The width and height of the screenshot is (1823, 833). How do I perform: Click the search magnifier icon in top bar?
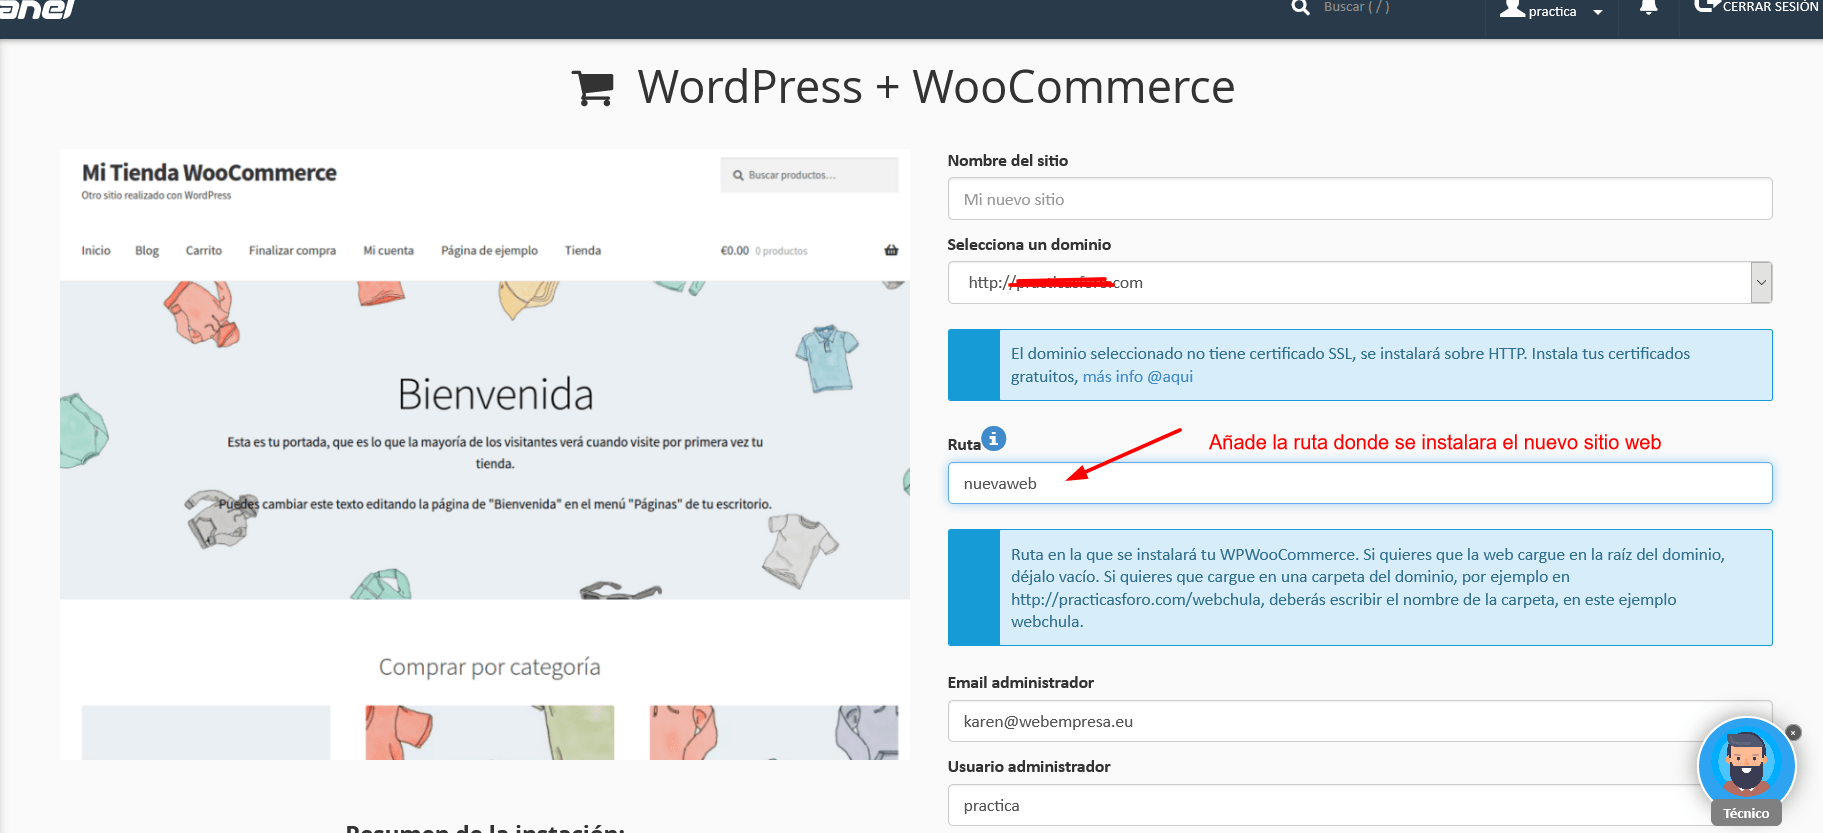pos(1300,7)
